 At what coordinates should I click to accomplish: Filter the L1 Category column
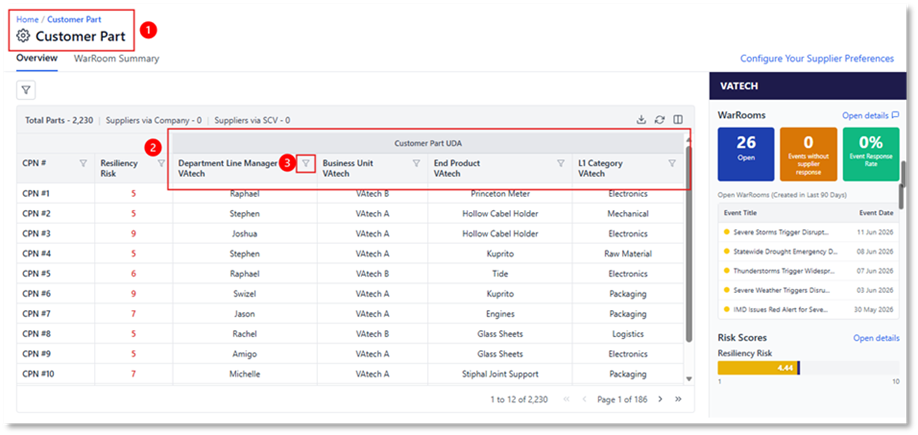pyautogui.click(x=672, y=163)
